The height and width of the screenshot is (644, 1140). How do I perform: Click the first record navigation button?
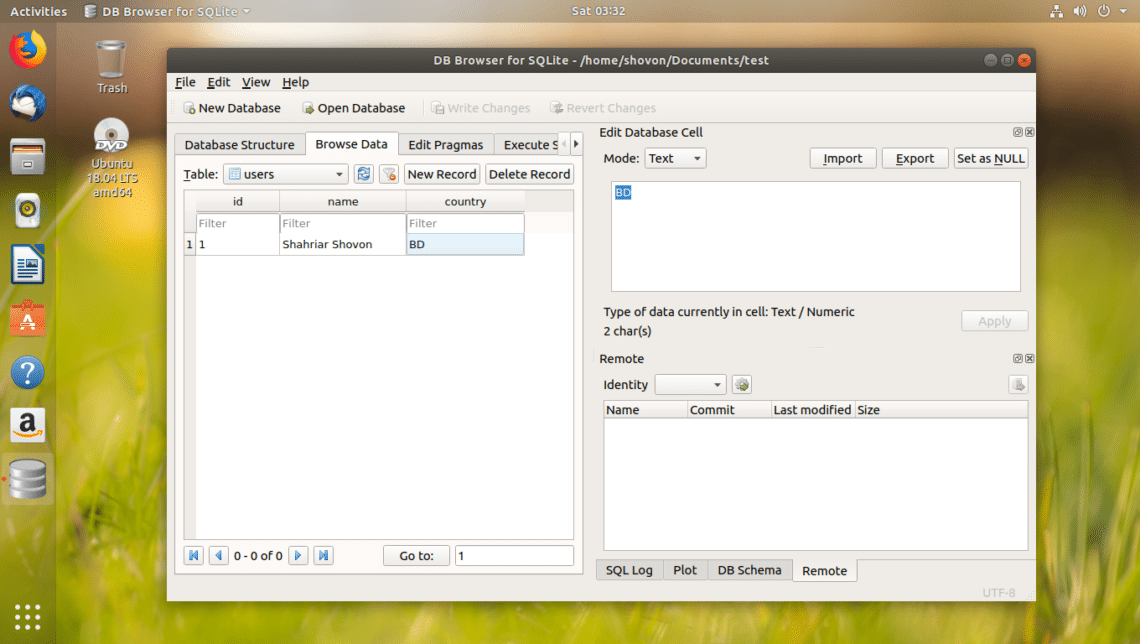pyautogui.click(x=193, y=555)
